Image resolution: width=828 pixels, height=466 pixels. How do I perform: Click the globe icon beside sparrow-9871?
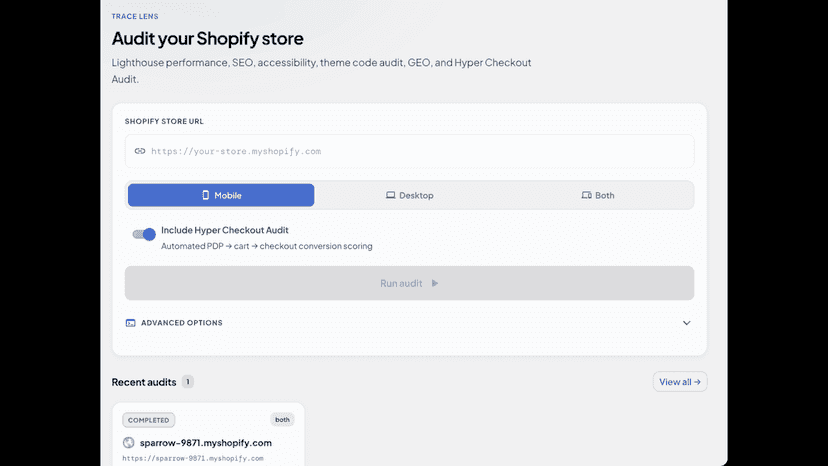[x=128, y=443]
